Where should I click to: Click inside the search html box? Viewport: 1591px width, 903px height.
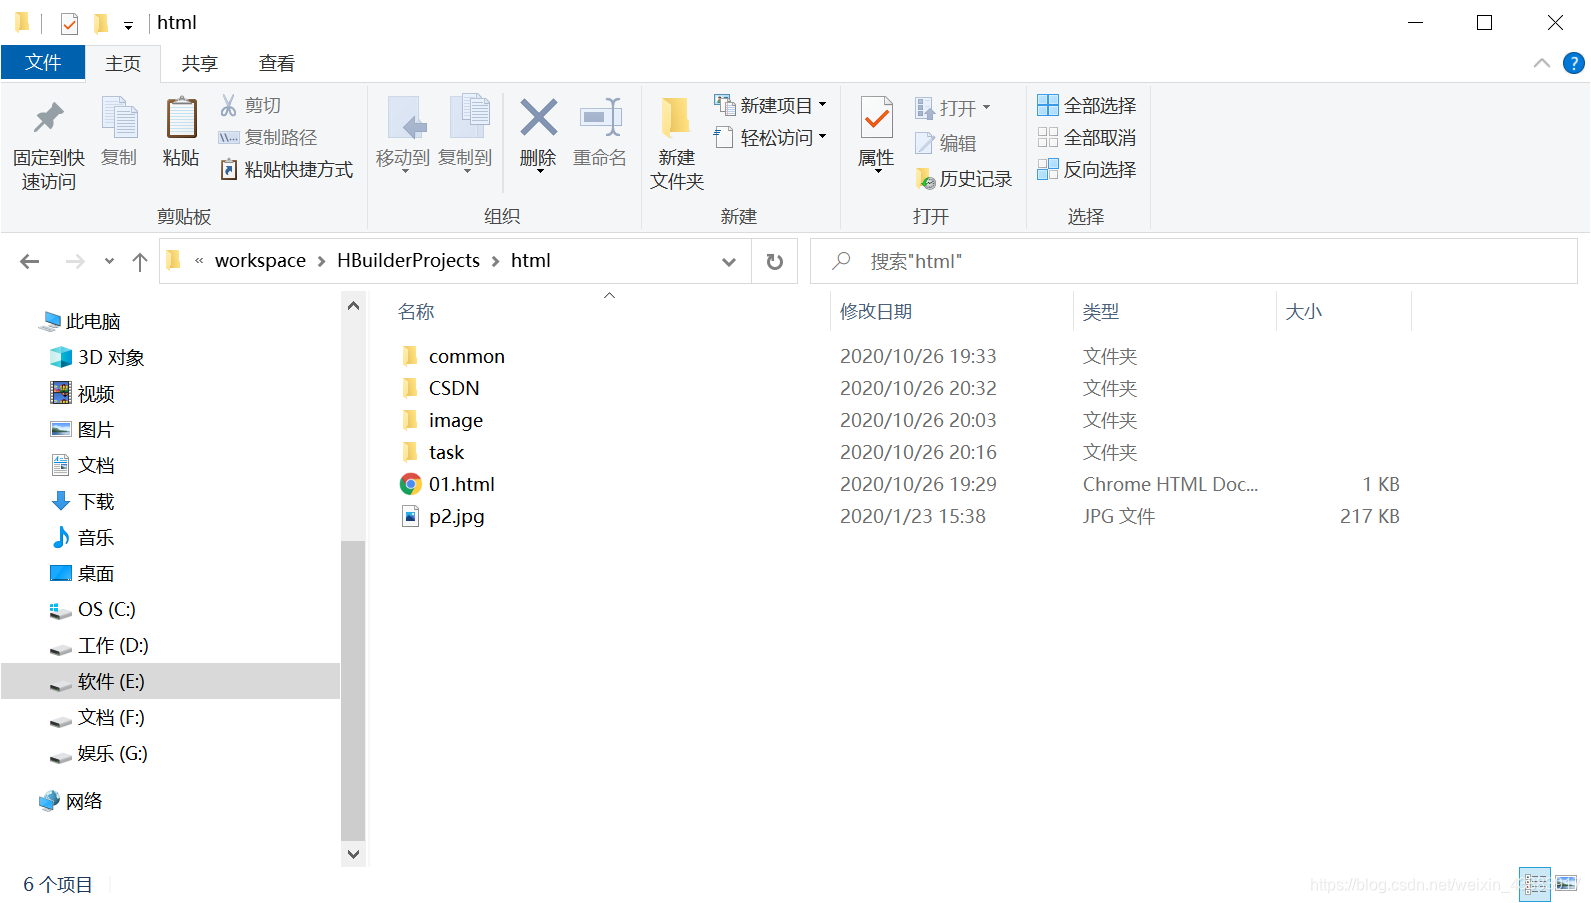[x=1193, y=261]
